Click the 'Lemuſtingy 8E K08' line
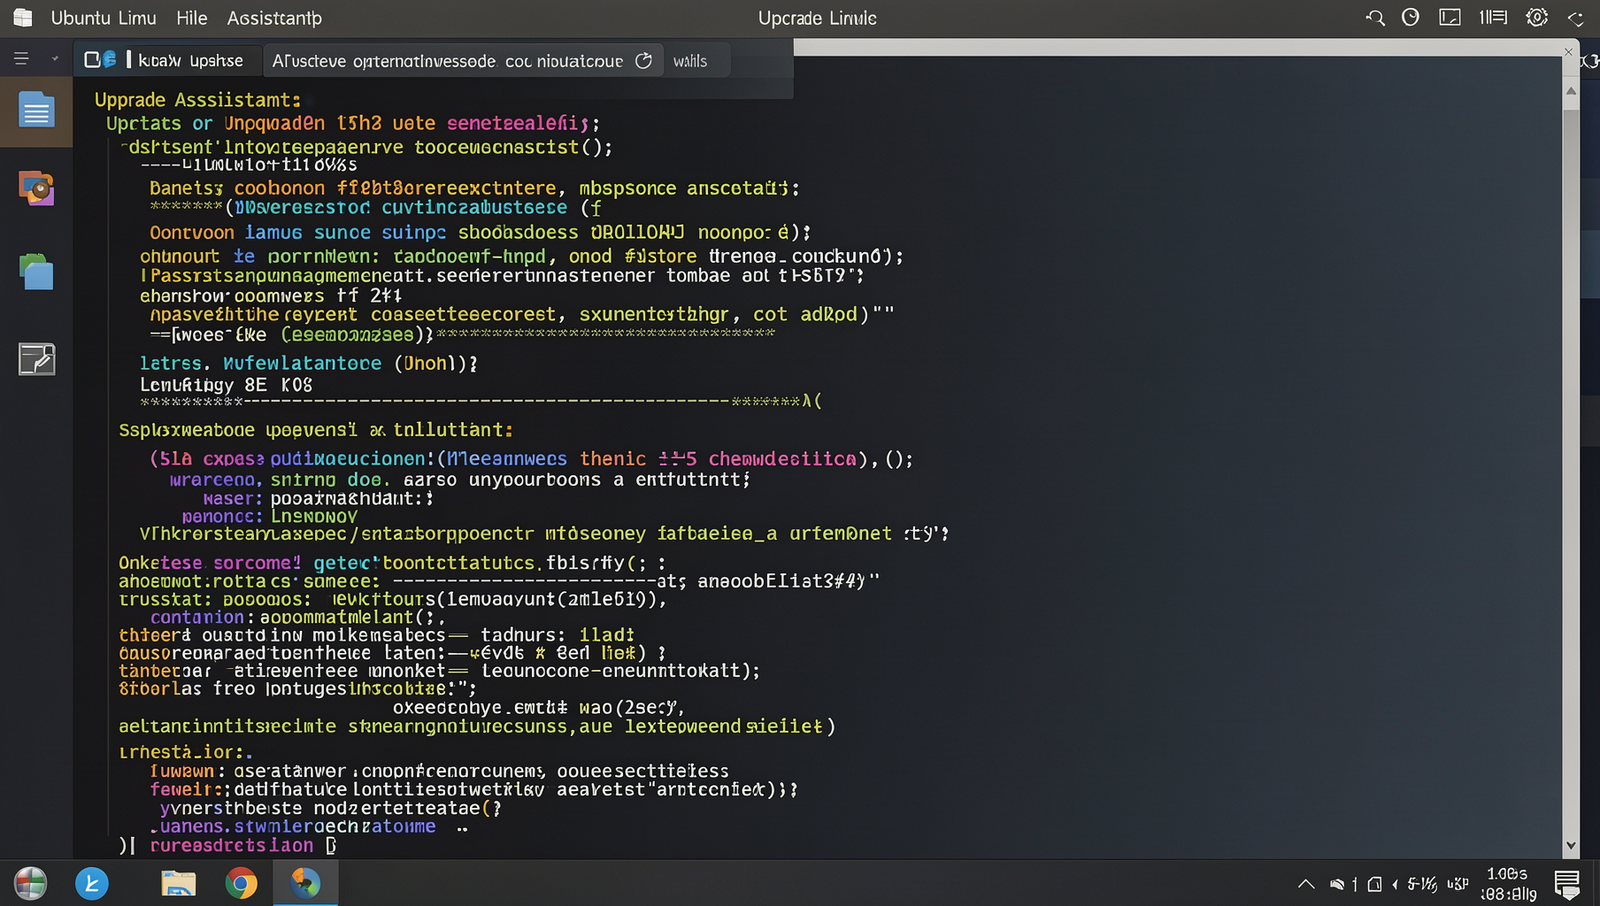Viewport: 1600px width, 906px height. point(226,385)
